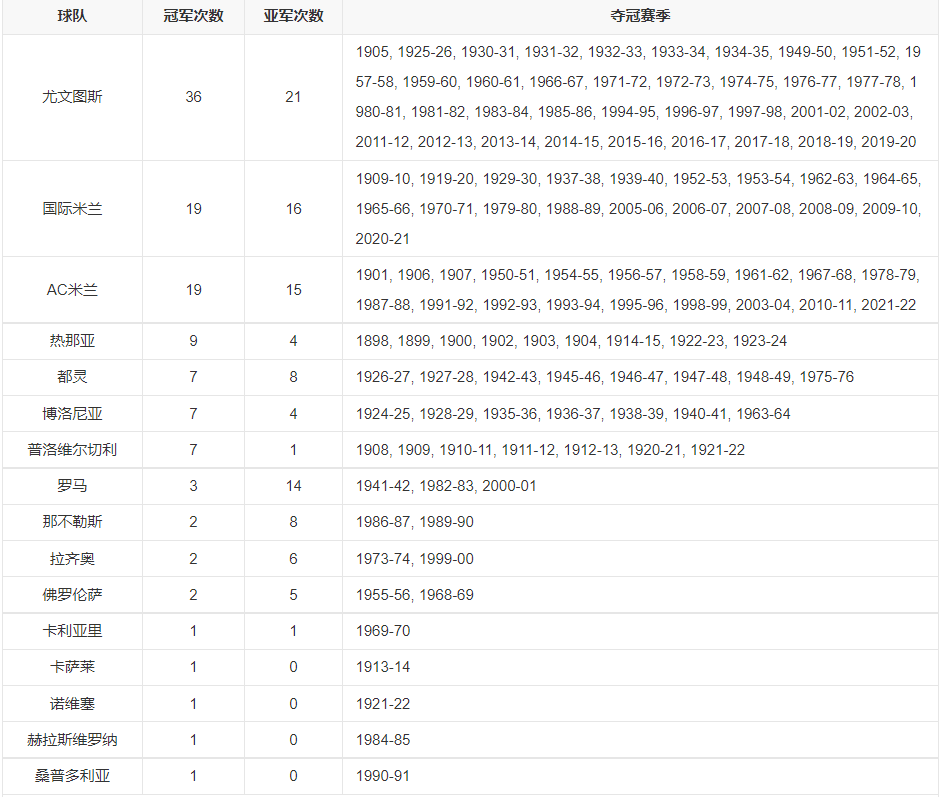Click the team name 都灵
The image size is (941, 797).
(x=72, y=377)
